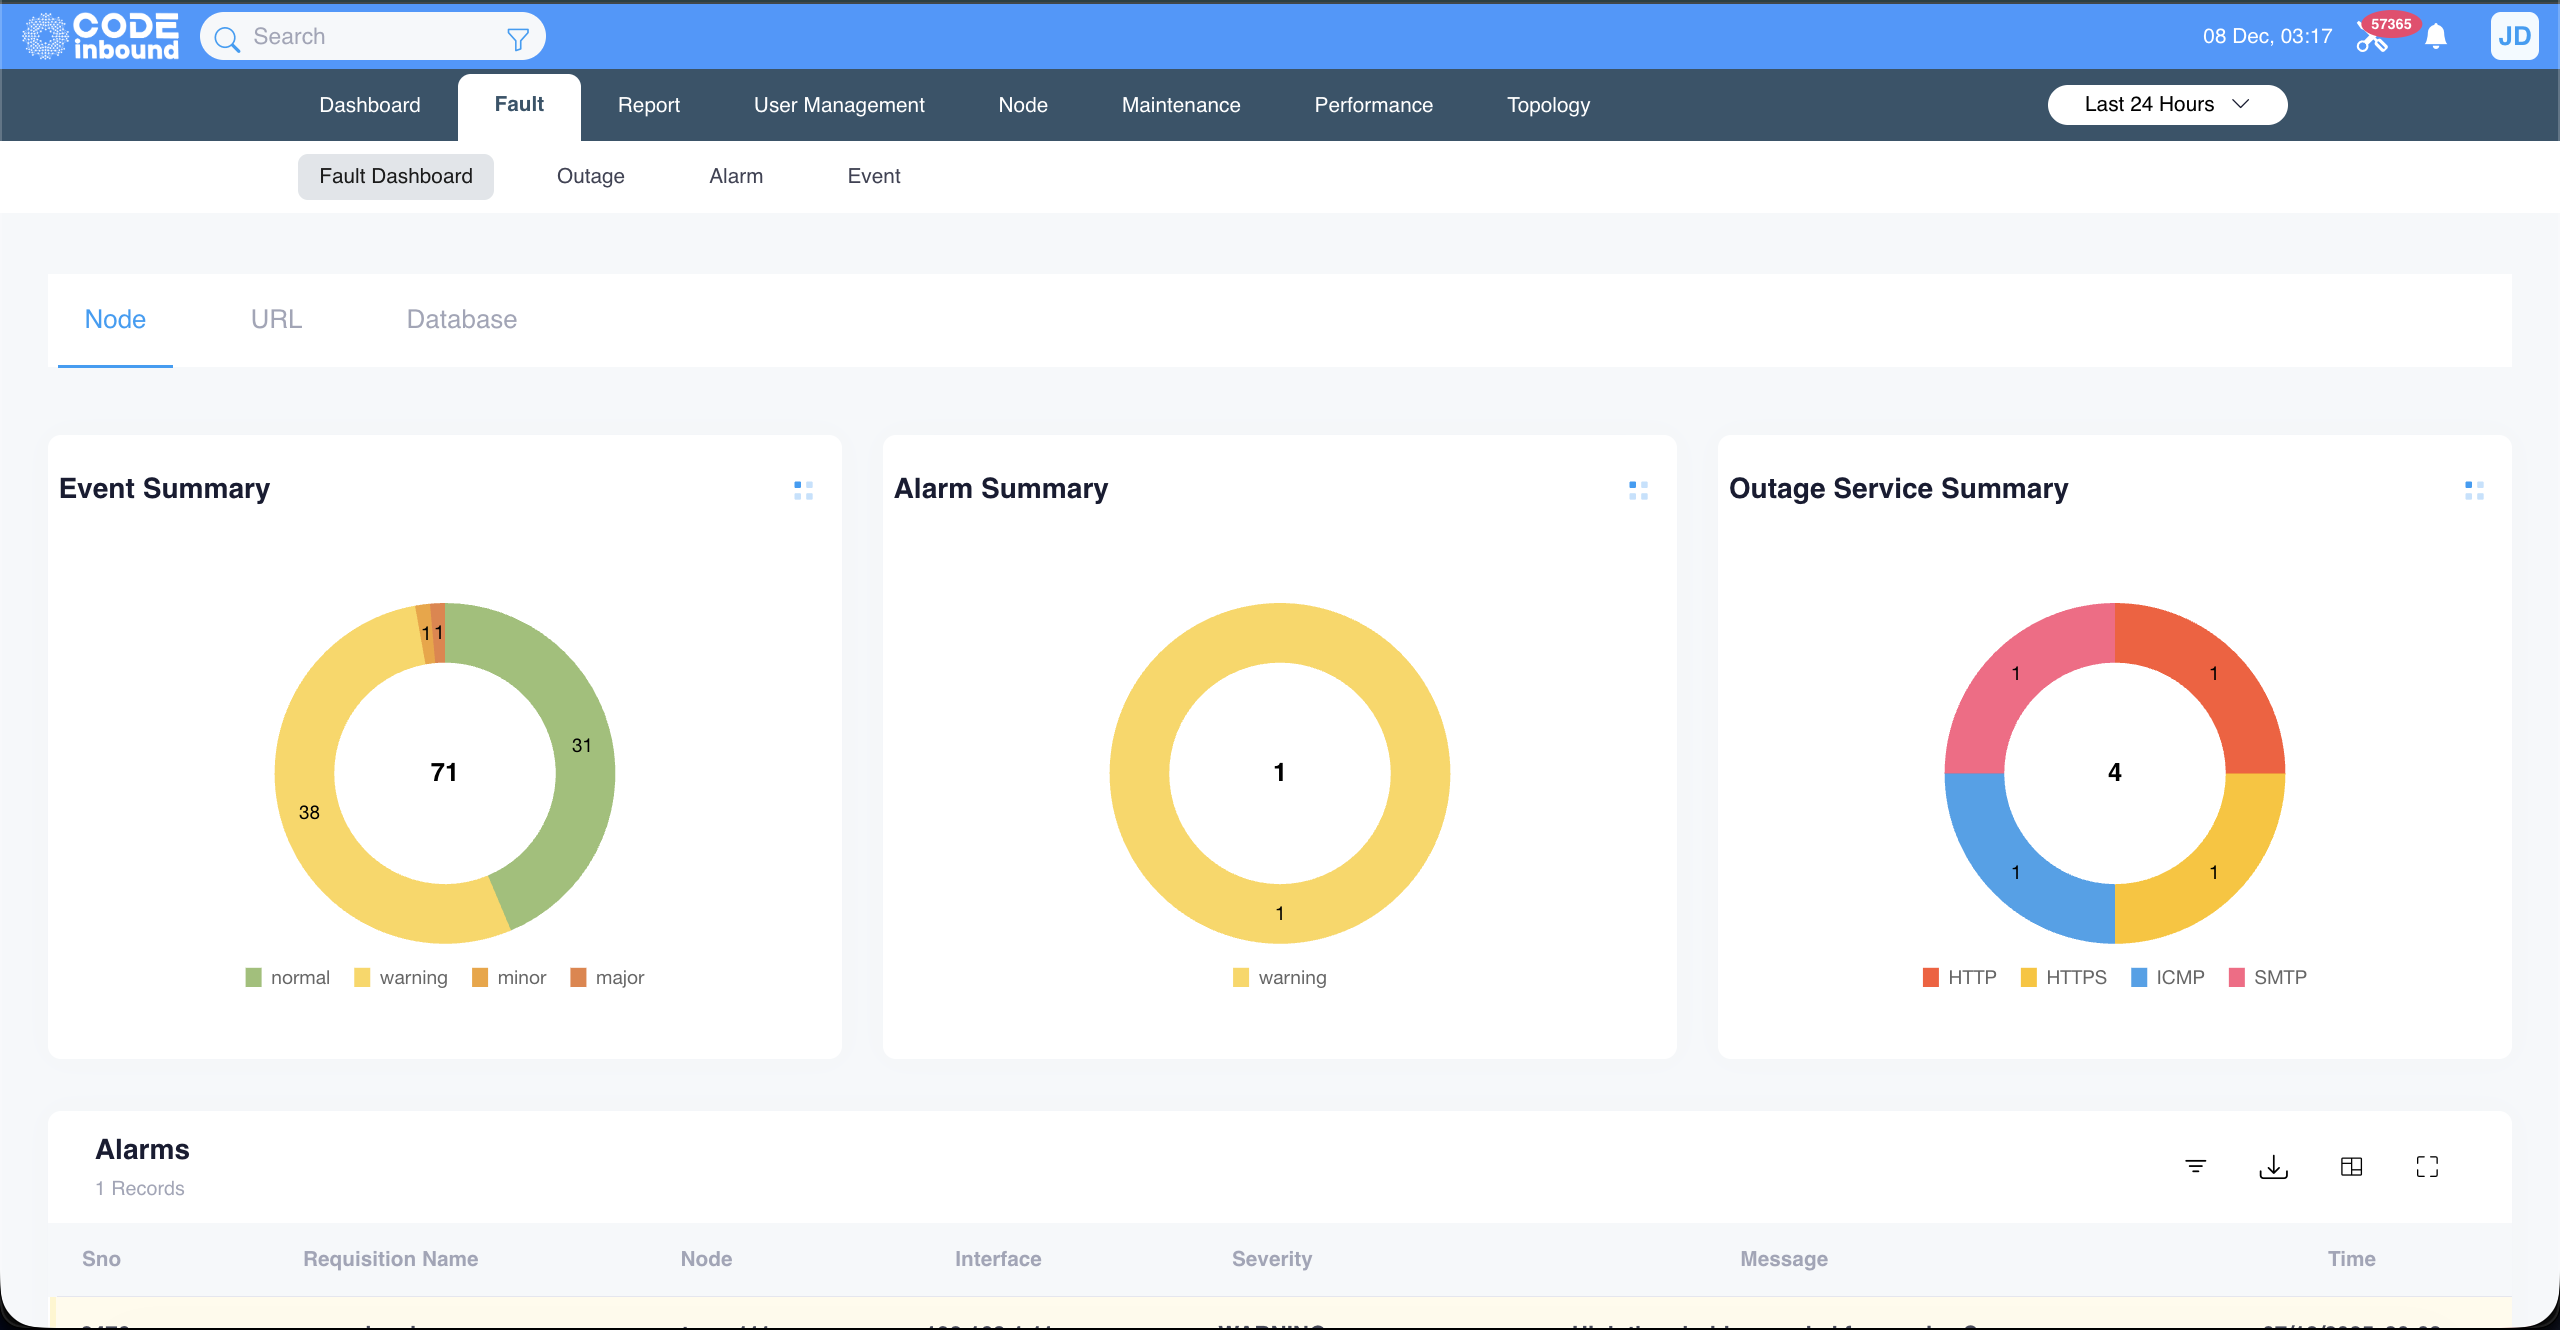Expand the Last 24 Hours dropdown
This screenshot has width=2560, height=1330.
click(2166, 105)
